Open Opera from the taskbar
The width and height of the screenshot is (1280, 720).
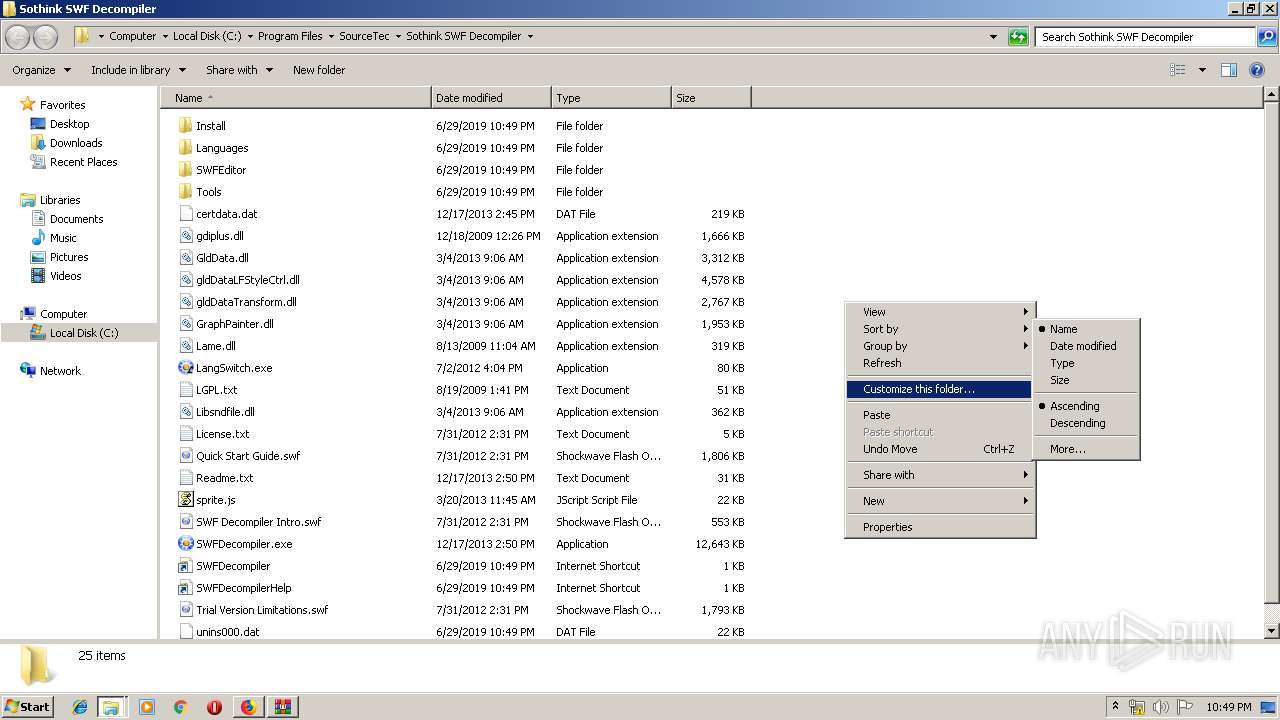214,707
